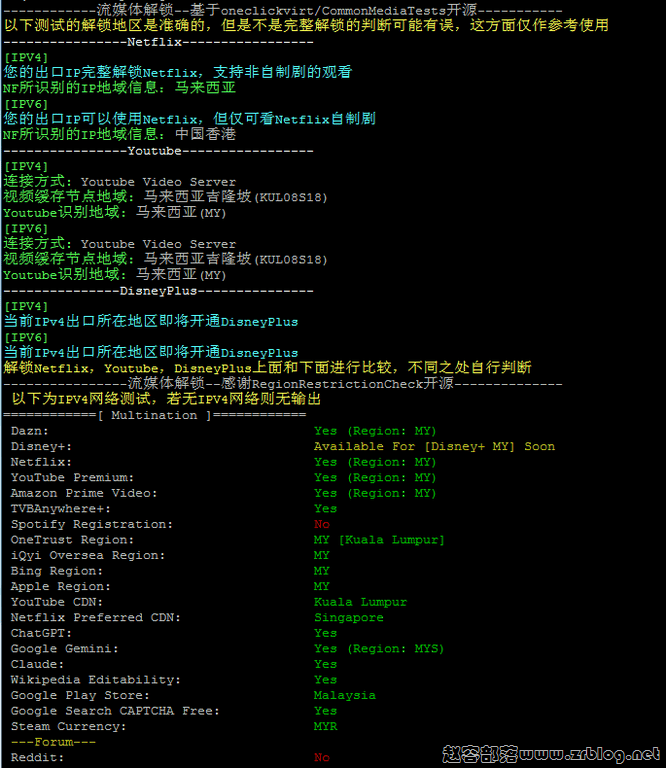
Task: Click the 'Reddit:' label
Action: pos(37,758)
